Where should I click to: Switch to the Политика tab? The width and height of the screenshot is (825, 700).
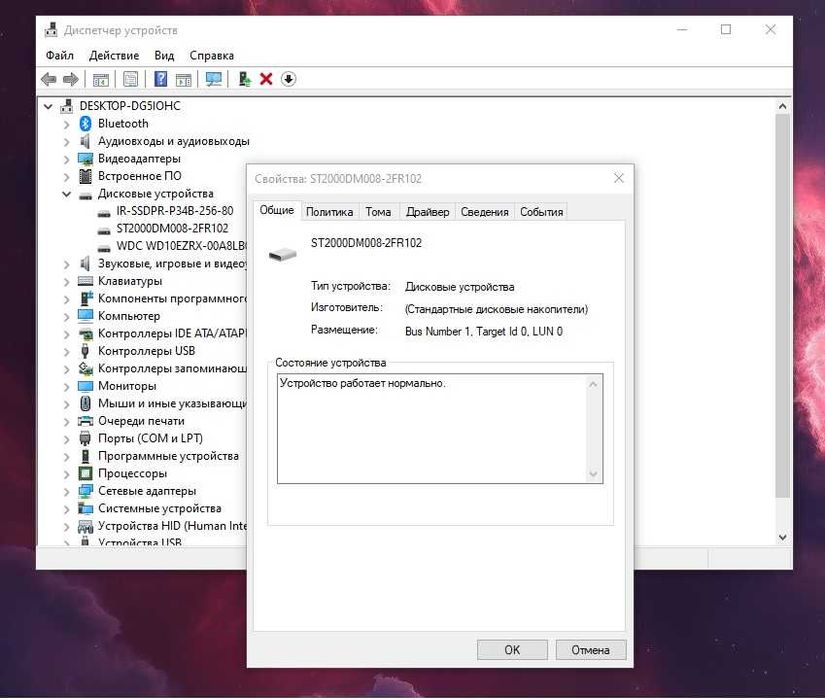pyautogui.click(x=329, y=212)
